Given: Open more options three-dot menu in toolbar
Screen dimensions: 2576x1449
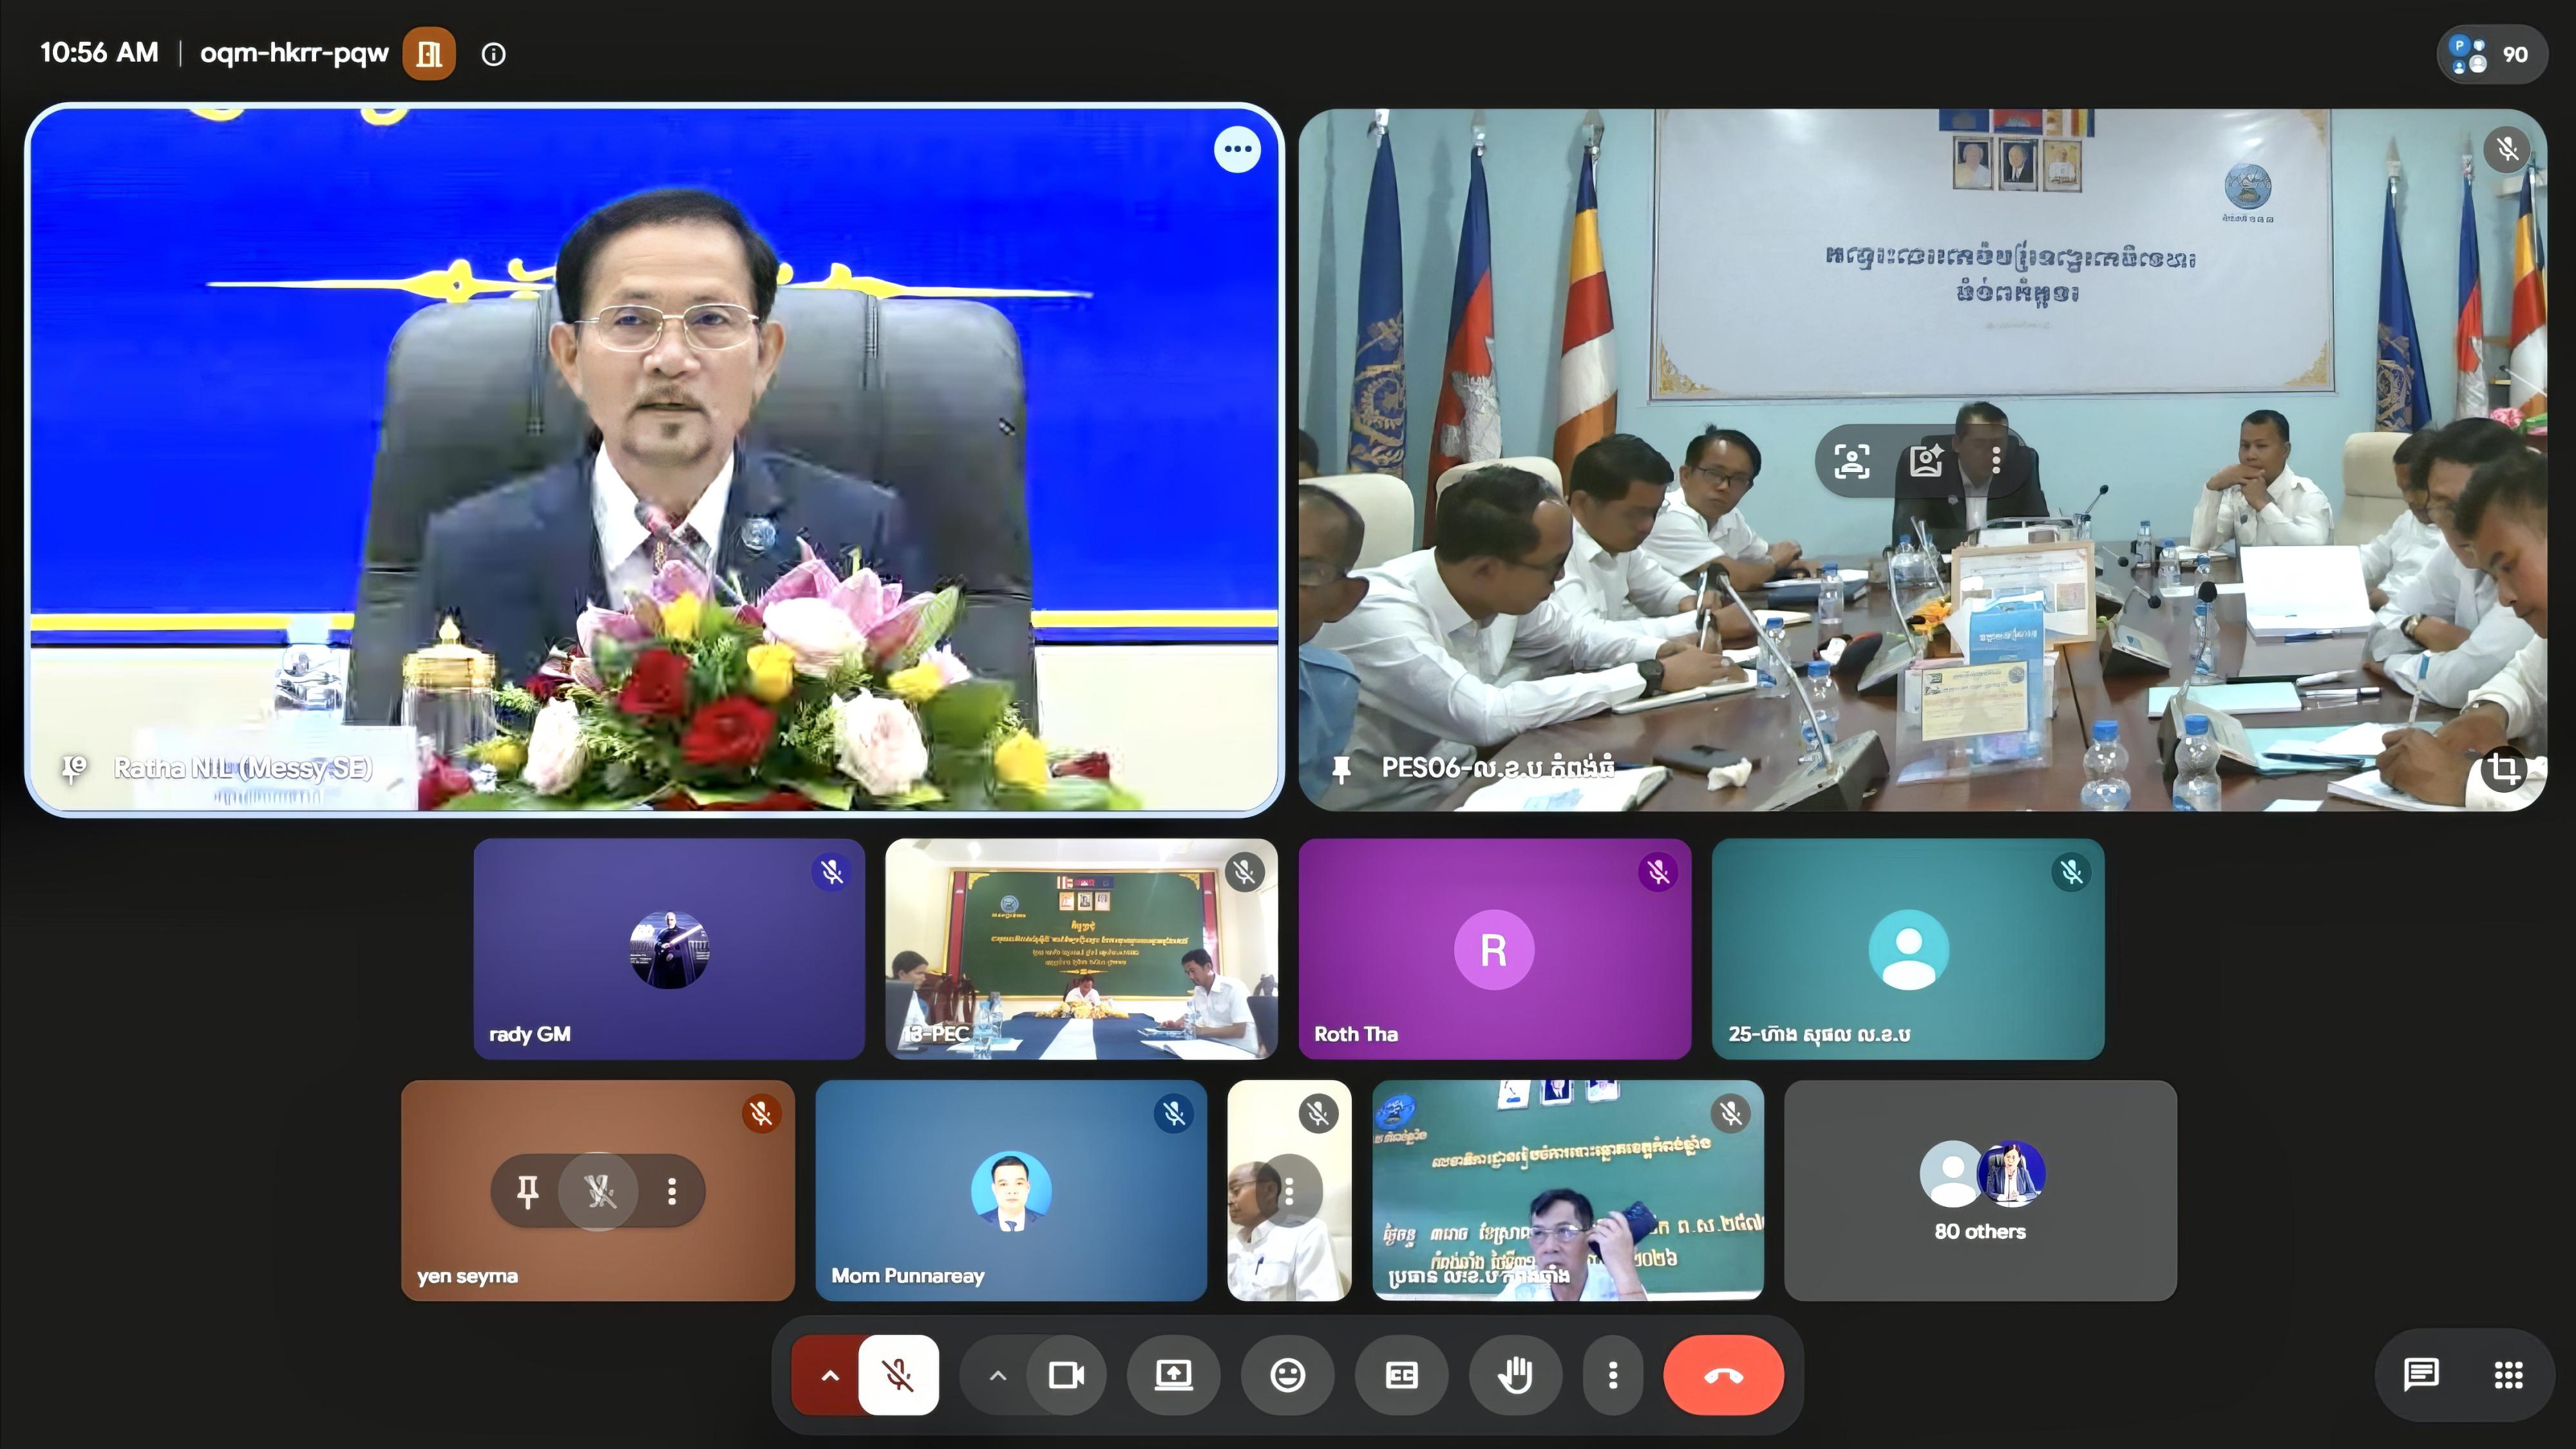Looking at the screenshot, I should tap(1612, 1375).
